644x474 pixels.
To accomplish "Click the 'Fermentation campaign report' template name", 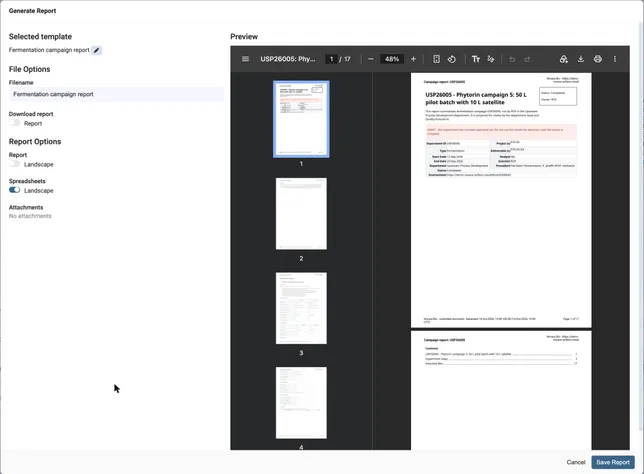I will click(49, 50).
